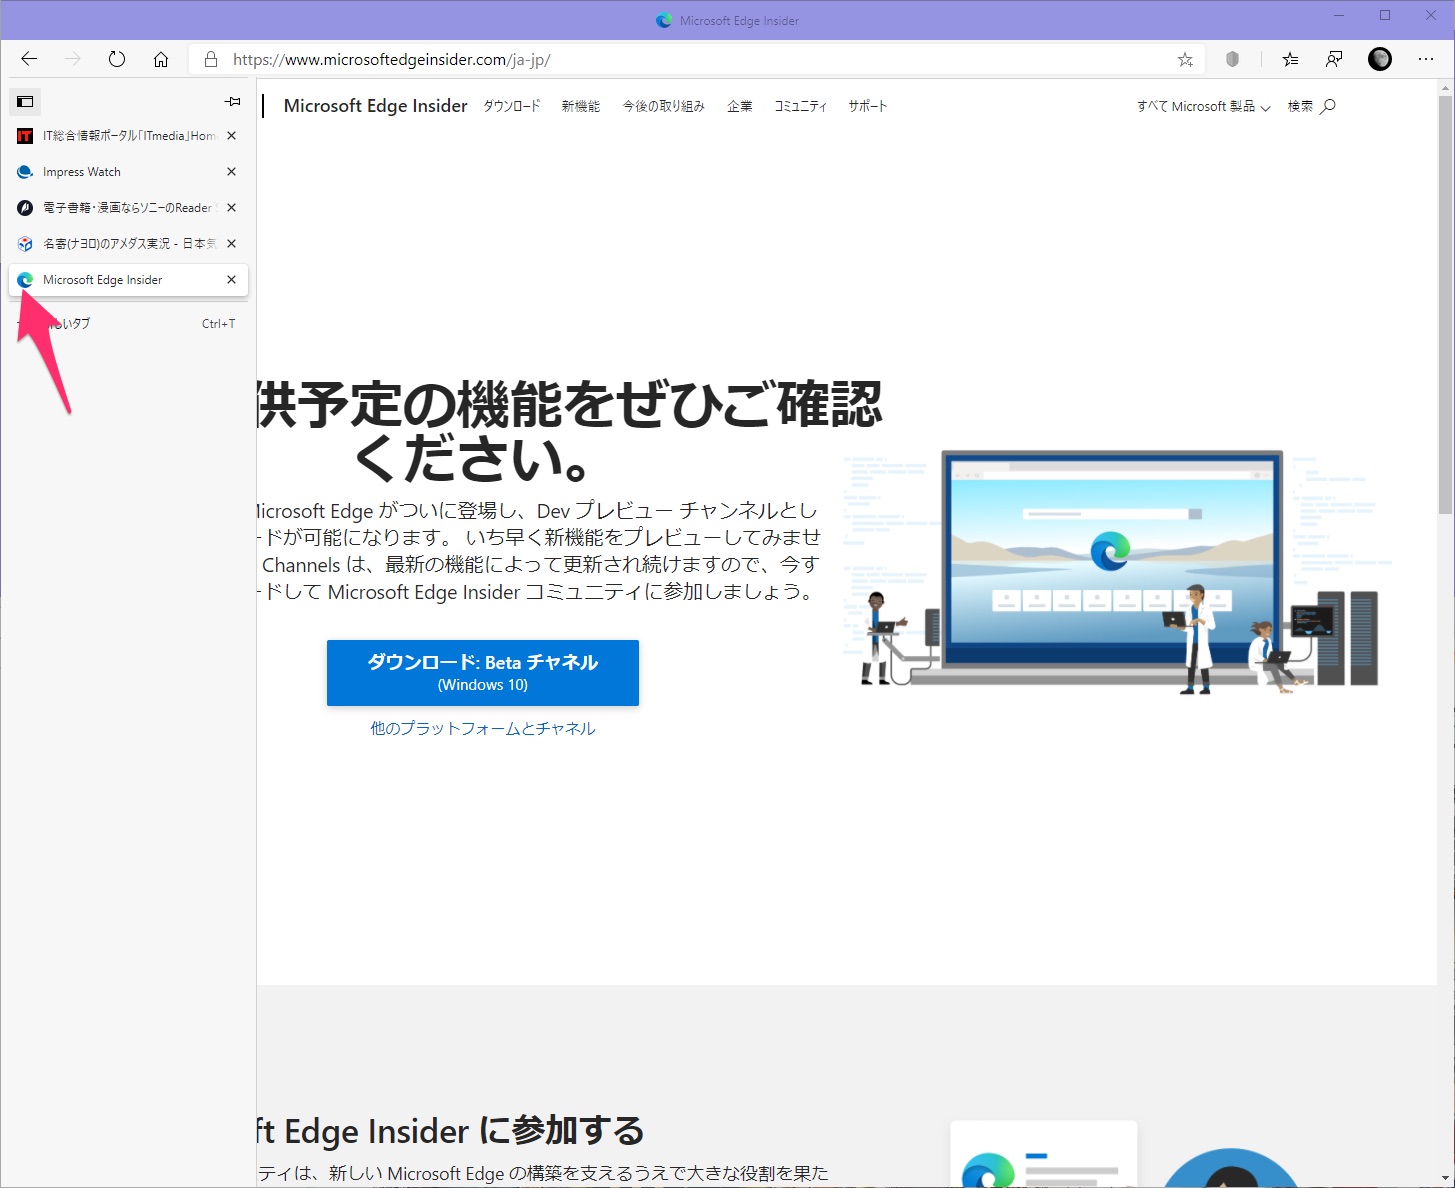This screenshot has height=1188, width=1455.
Task: Open the コミュニティ navigation item
Action: [x=801, y=106]
